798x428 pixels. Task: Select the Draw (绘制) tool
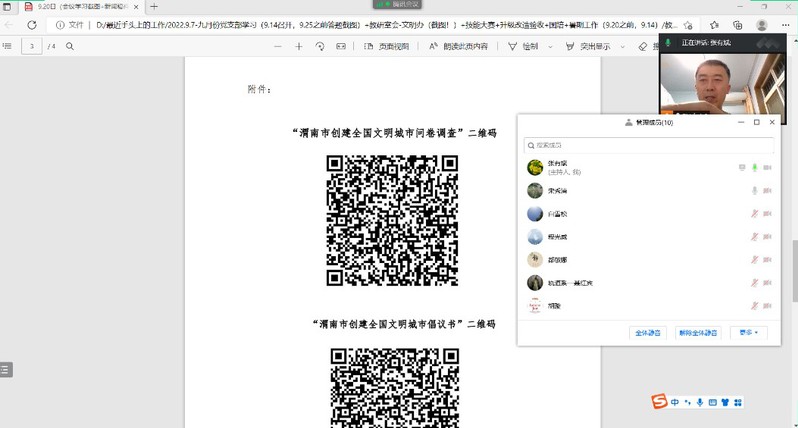pyautogui.click(x=523, y=46)
